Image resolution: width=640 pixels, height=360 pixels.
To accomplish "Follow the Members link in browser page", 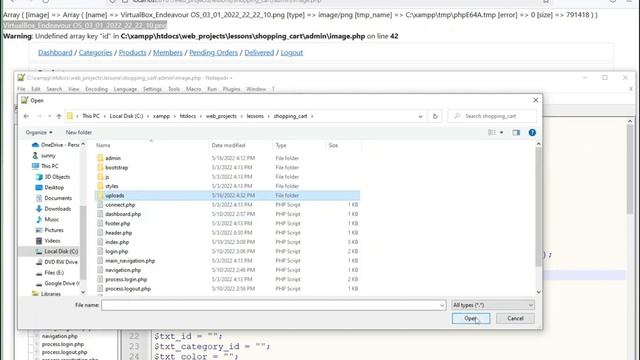I will (168, 53).
